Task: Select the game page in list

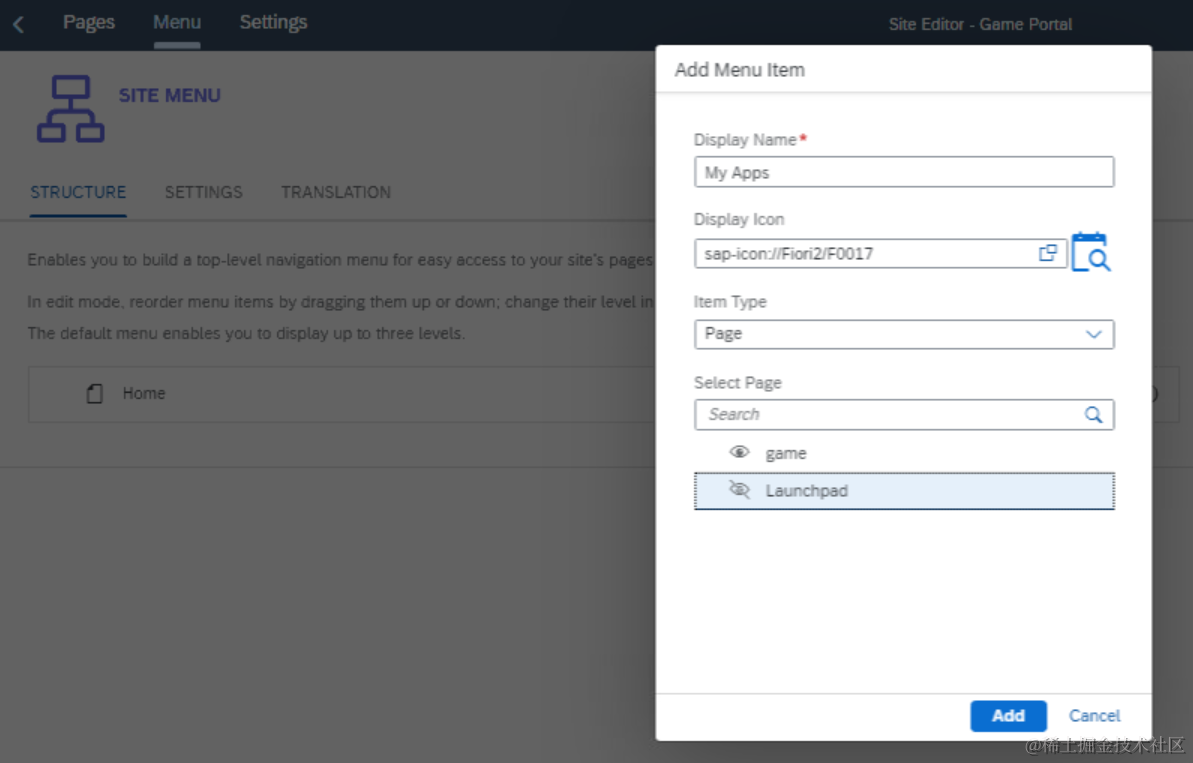Action: coord(904,453)
